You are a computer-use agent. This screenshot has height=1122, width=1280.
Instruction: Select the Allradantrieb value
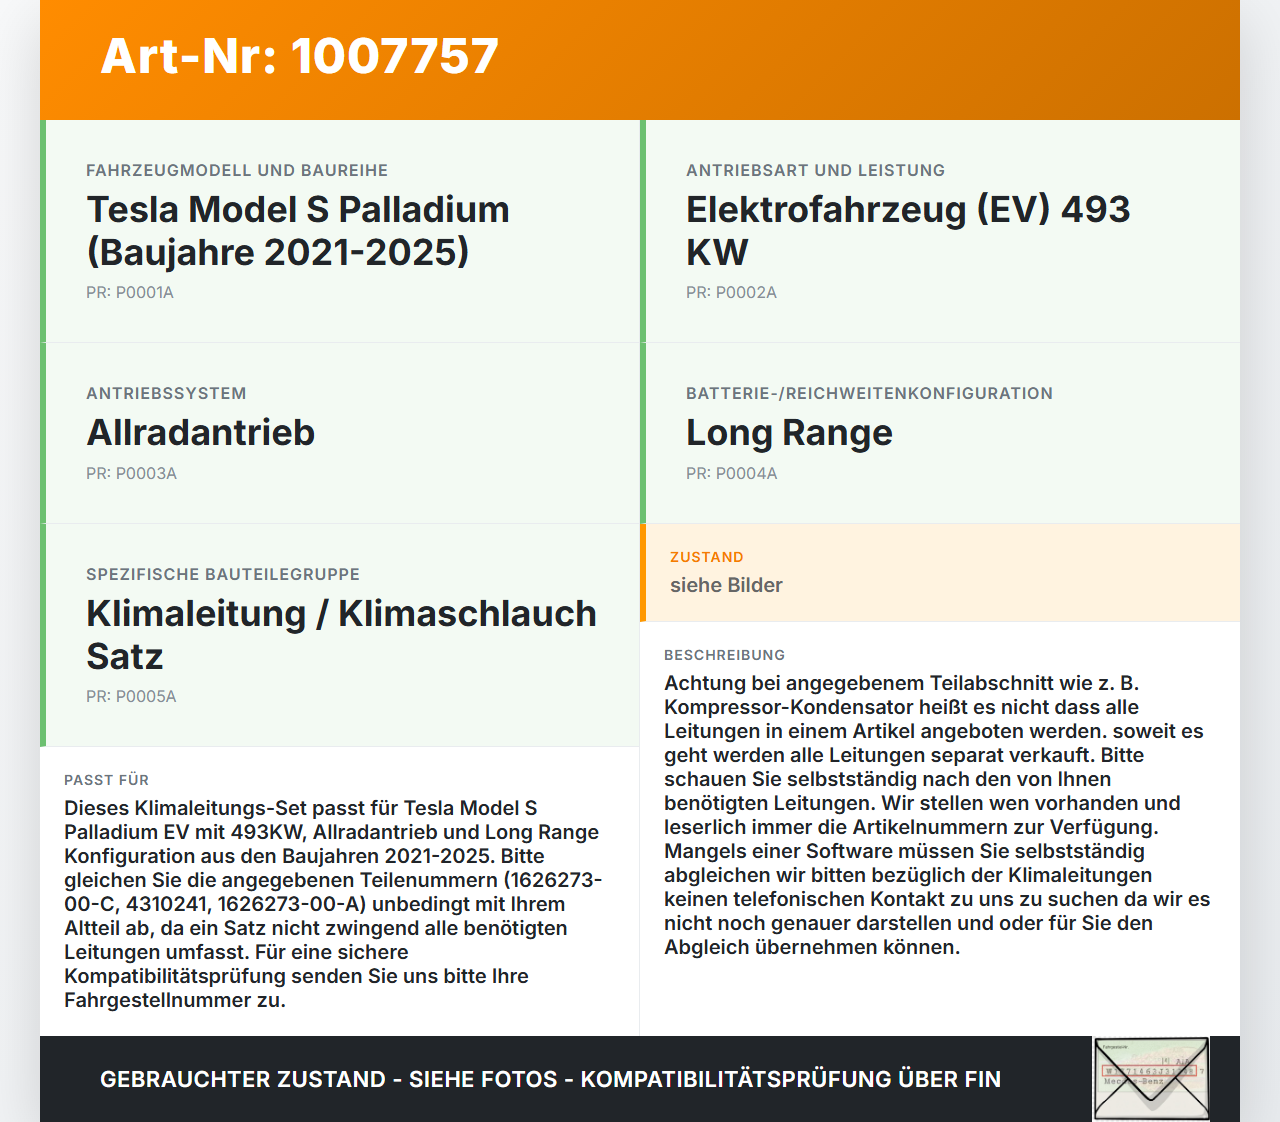pyautogui.click(x=201, y=433)
